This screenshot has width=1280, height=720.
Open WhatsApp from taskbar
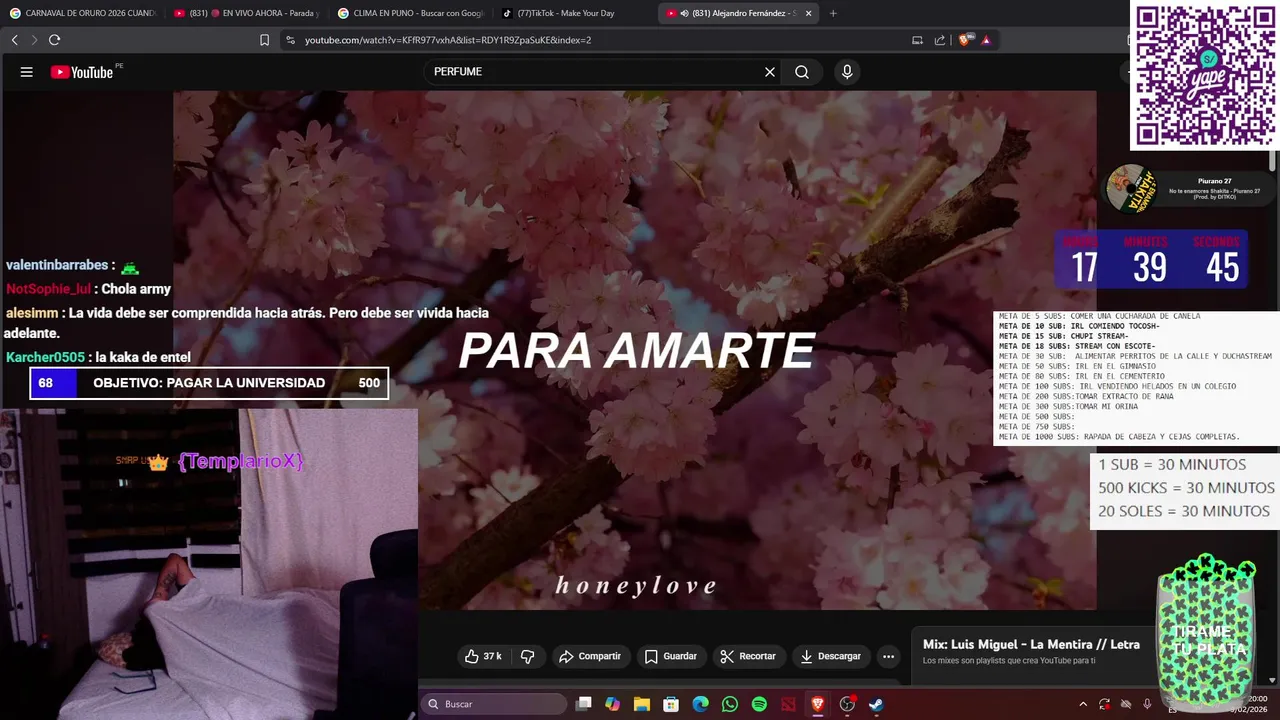(730, 704)
